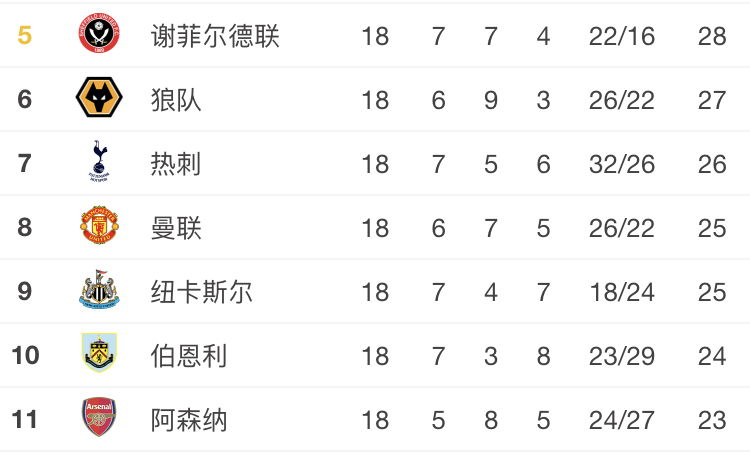Open the Arsenal cannon crest
This screenshot has height=452, width=750.
[x=99, y=417]
